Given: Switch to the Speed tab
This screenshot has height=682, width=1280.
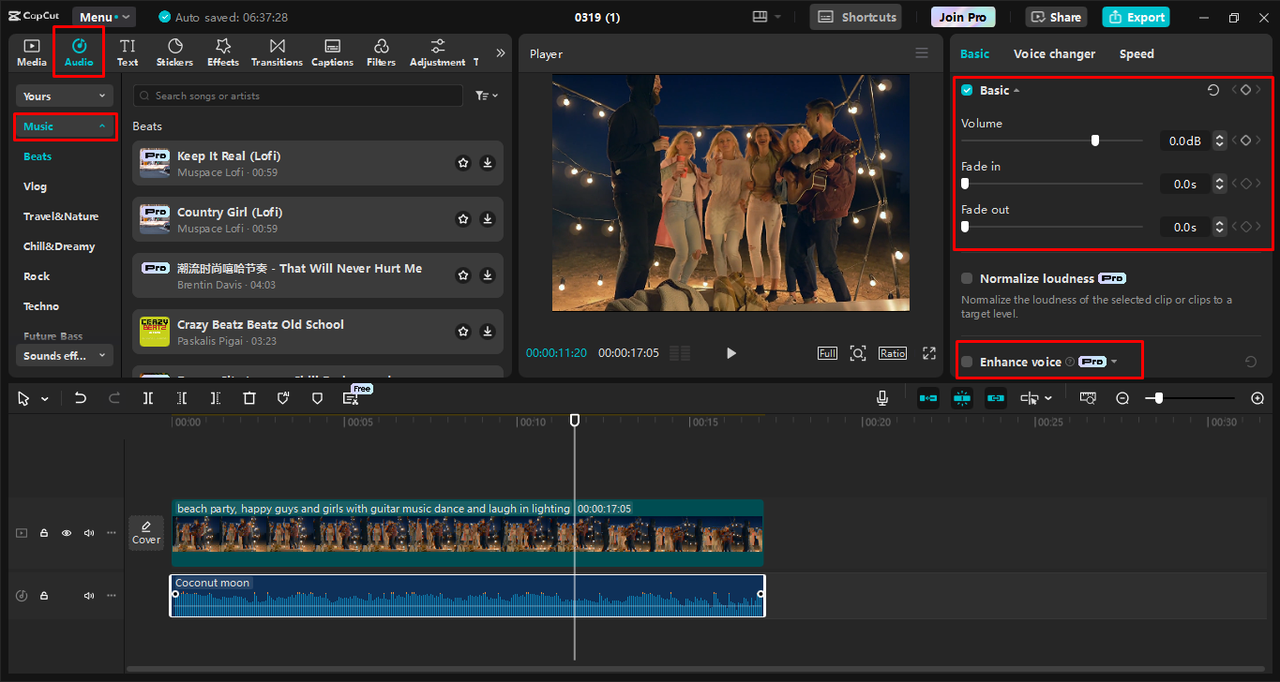Looking at the screenshot, I should [x=1136, y=54].
